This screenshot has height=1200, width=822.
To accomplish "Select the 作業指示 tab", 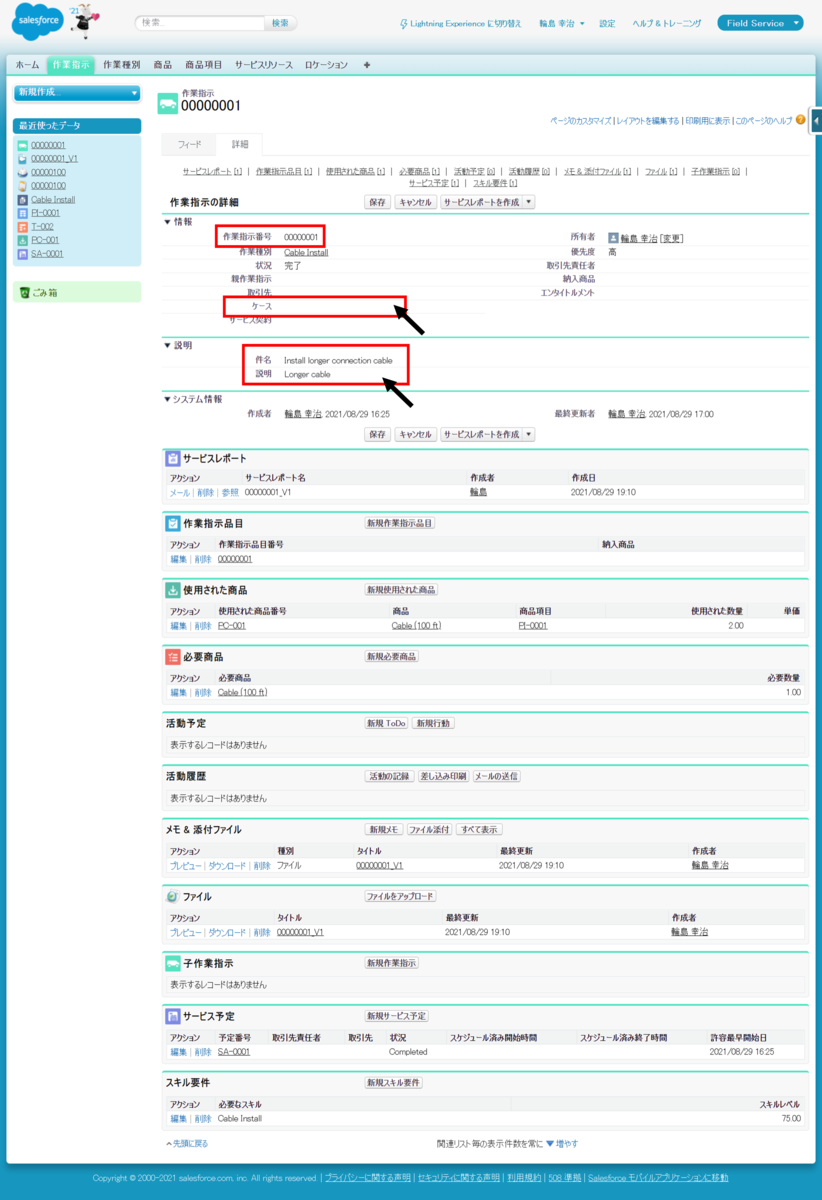I will 71,65.
